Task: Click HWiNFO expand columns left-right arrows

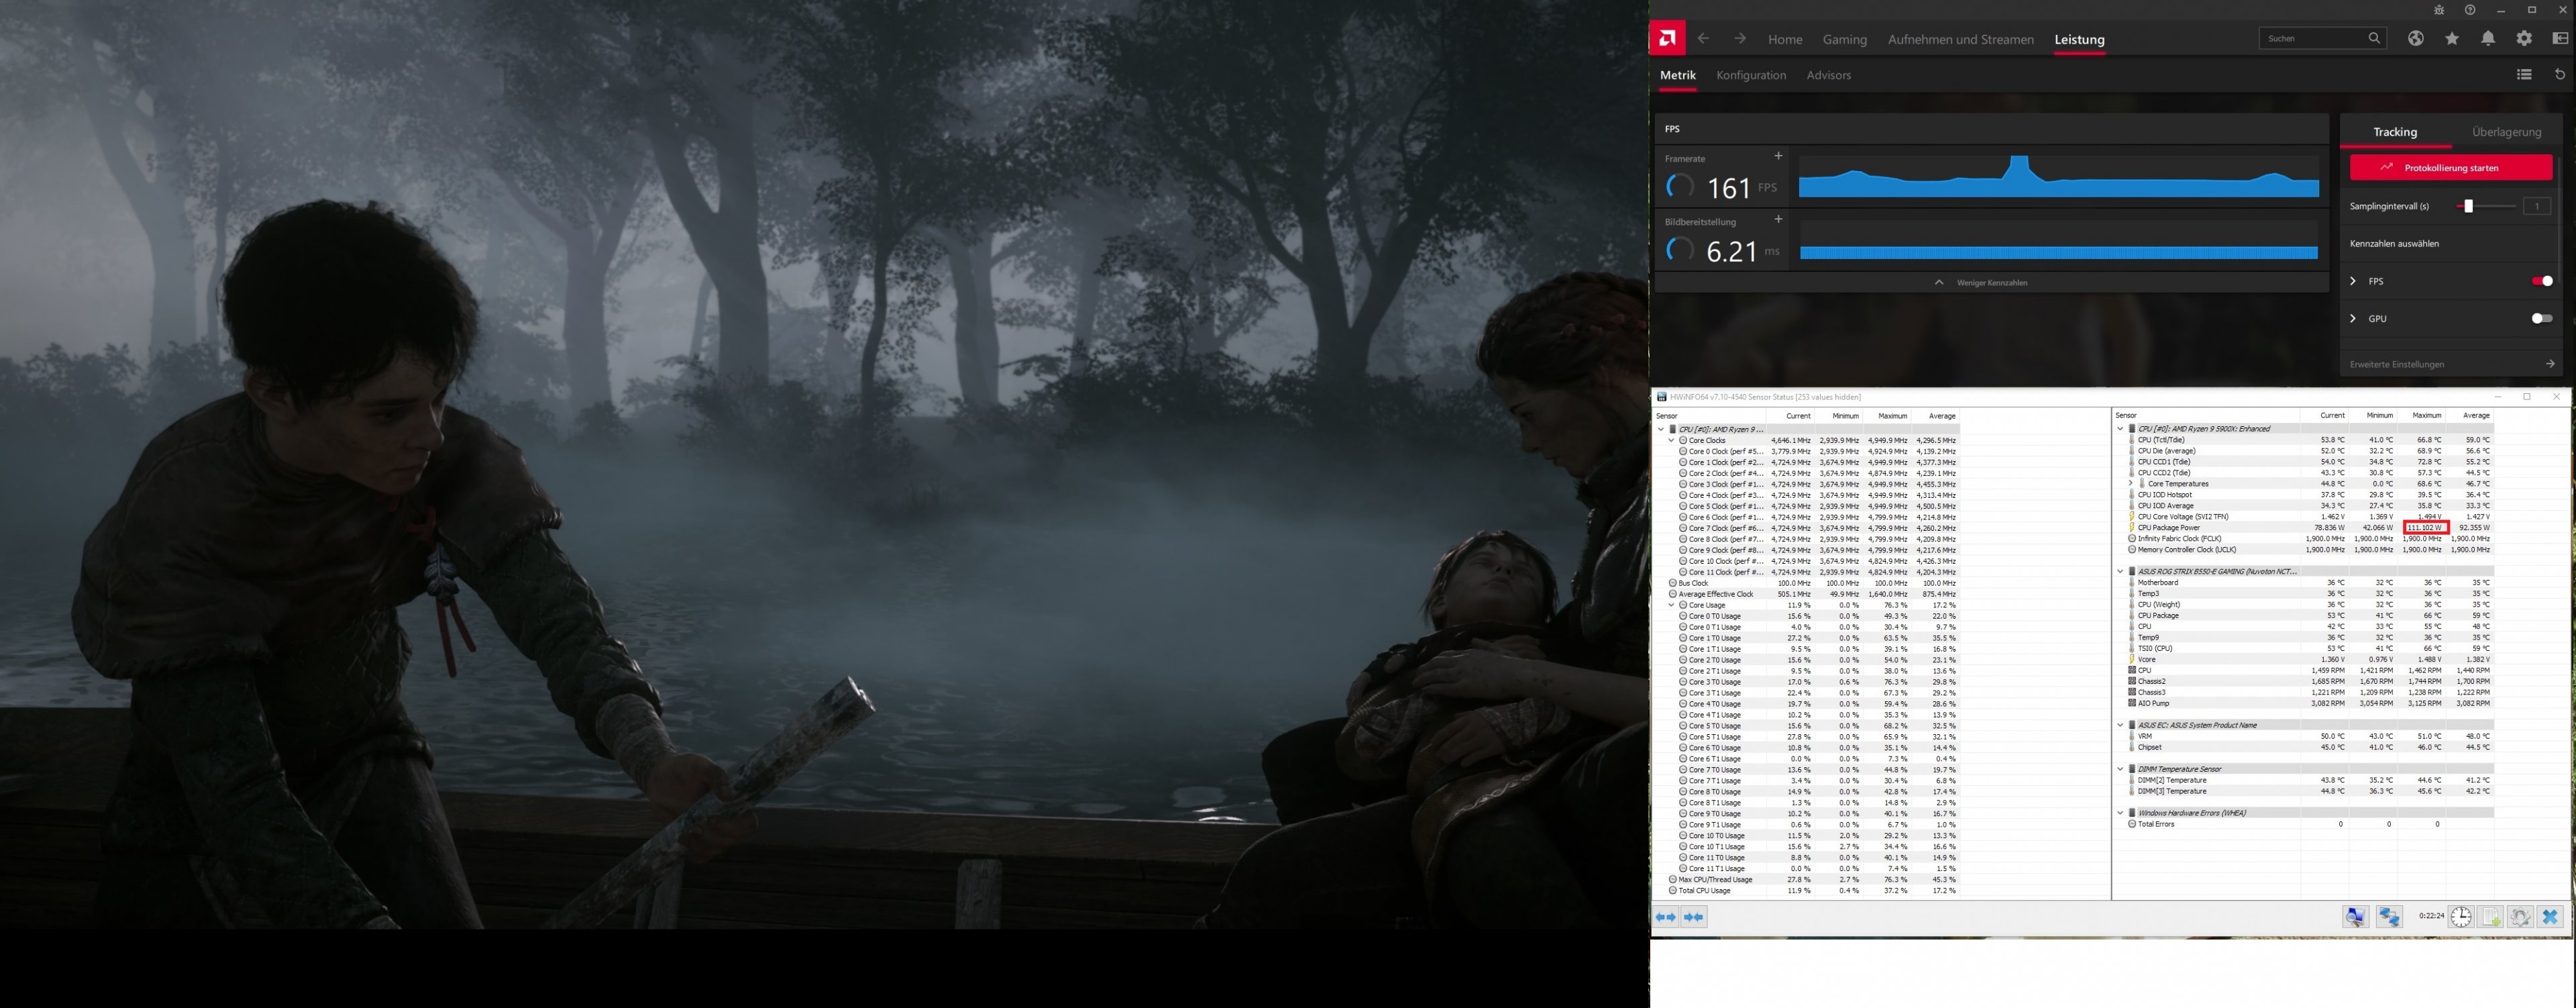Action: tap(1666, 917)
